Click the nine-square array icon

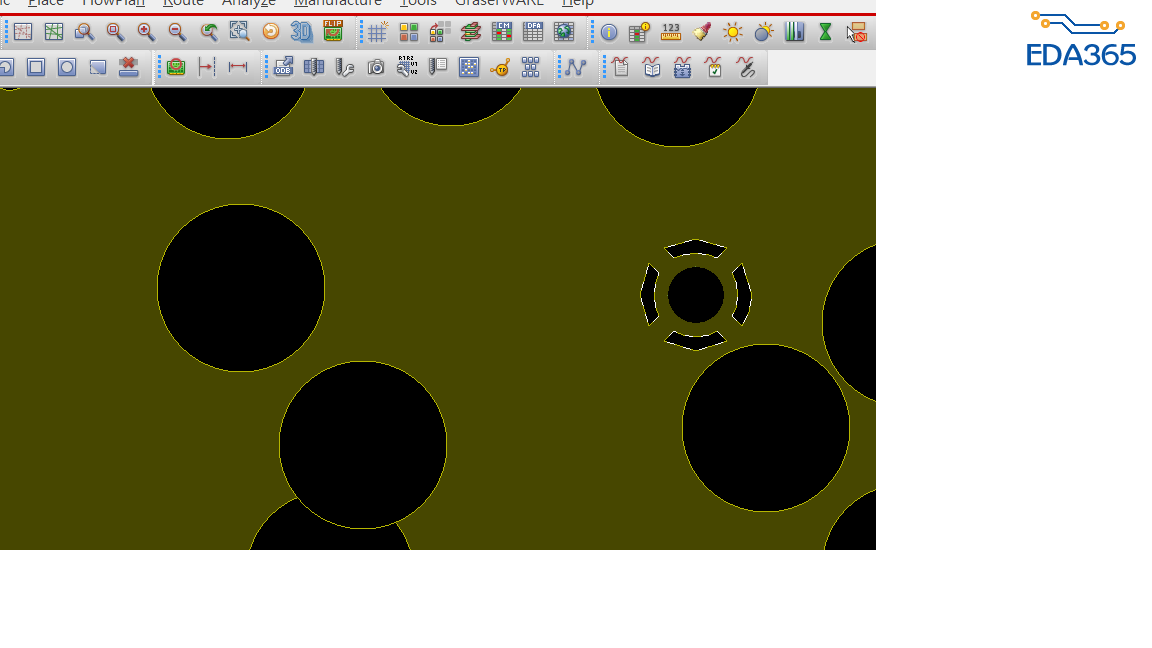530,68
